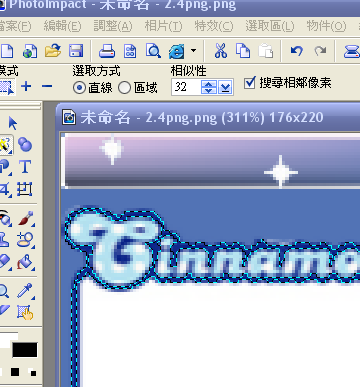Click the 相似性 spinner arrows
The width and height of the screenshot is (360, 387).
click(209, 87)
